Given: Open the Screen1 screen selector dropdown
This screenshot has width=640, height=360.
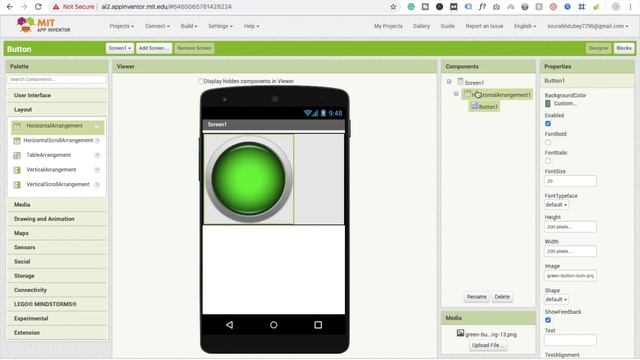Looking at the screenshot, I should click(x=120, y=48).
